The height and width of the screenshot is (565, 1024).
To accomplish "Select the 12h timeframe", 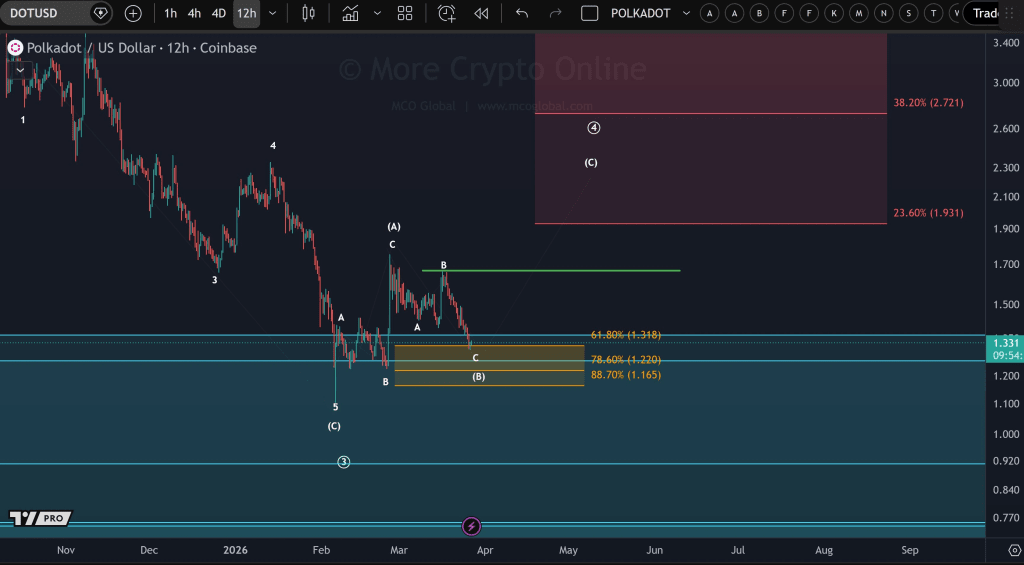I will point(246,13).
